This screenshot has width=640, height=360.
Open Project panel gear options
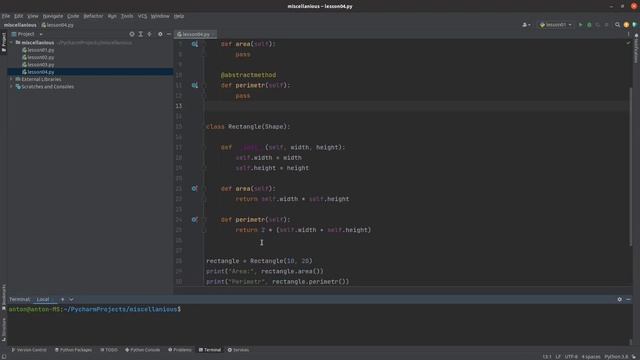point(160,34)
